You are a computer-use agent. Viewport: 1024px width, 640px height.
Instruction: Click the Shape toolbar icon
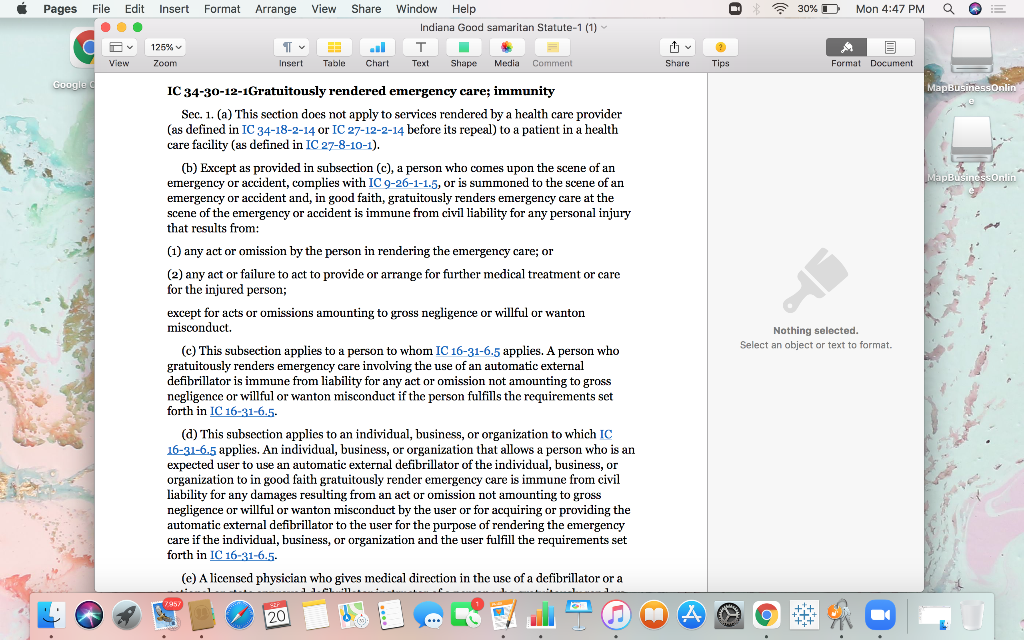point(464,47)
